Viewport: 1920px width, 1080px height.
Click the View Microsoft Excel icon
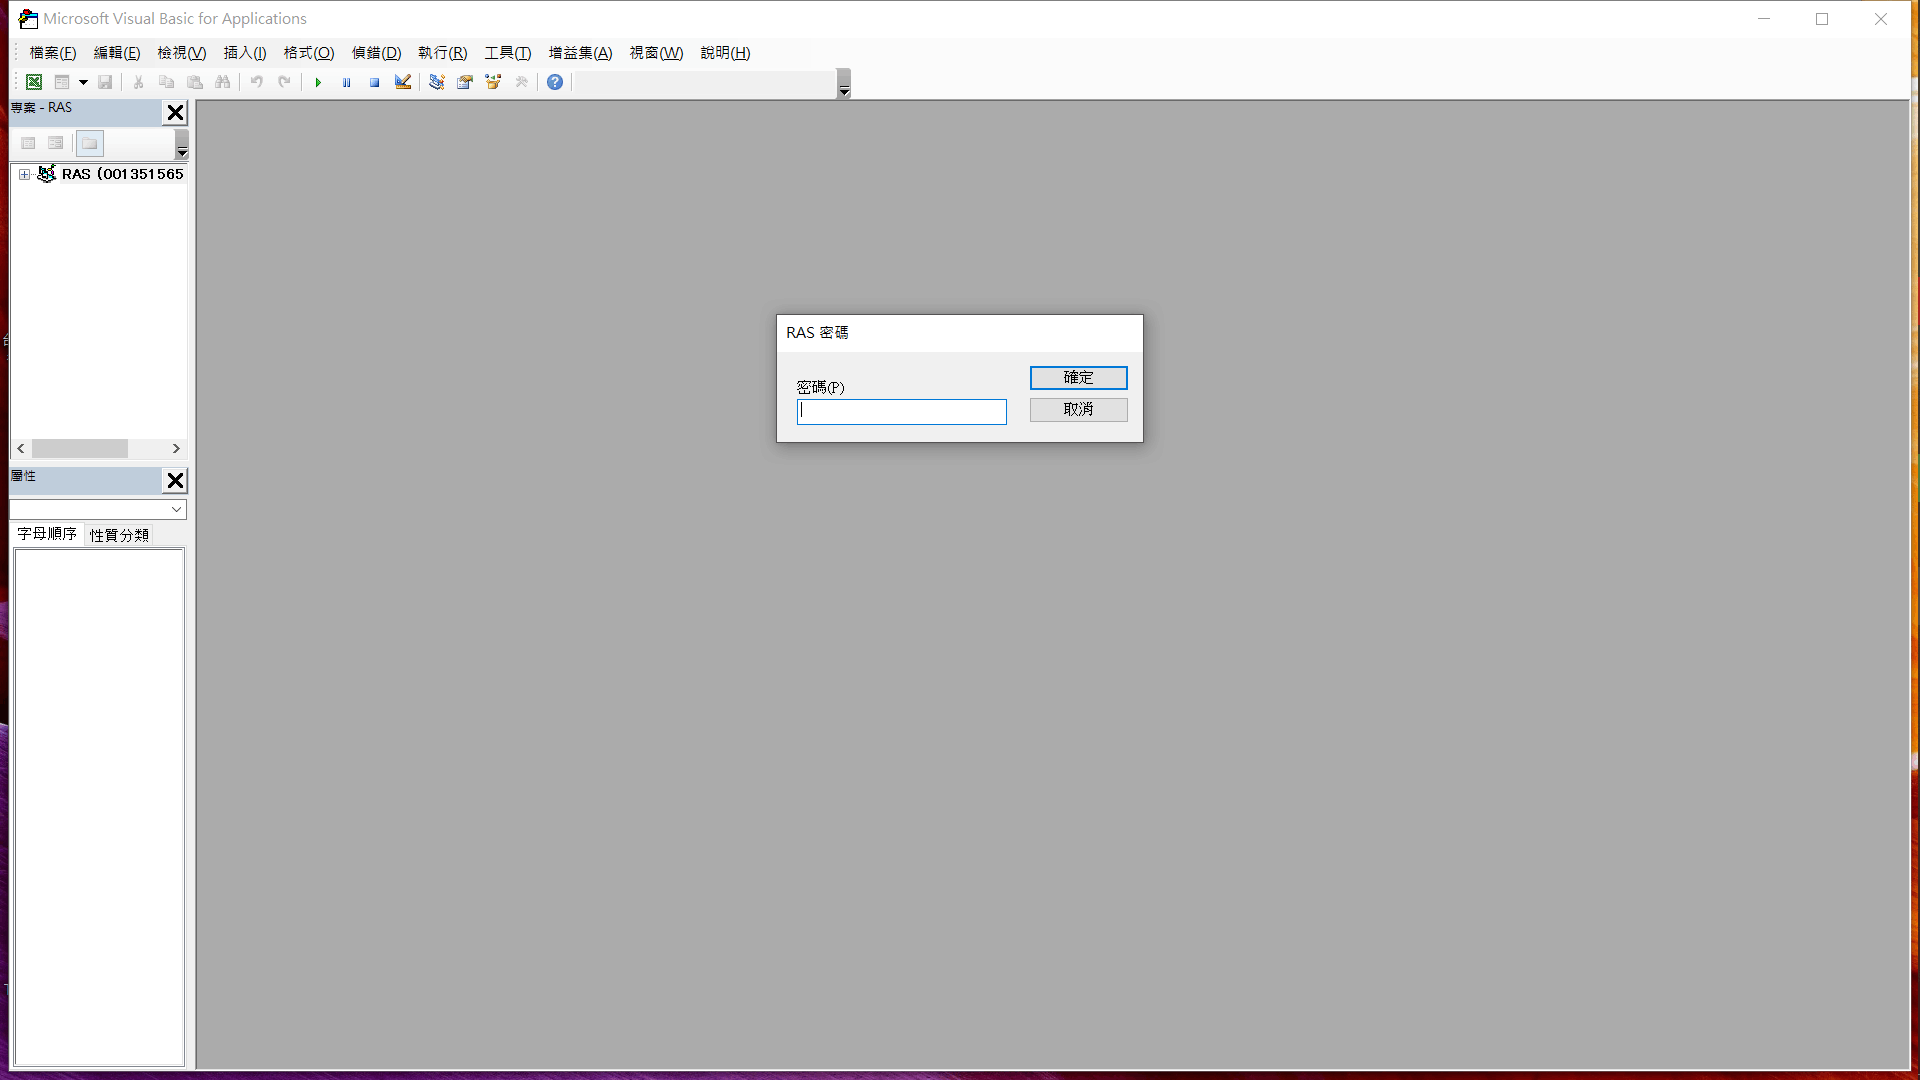point(34,82)
